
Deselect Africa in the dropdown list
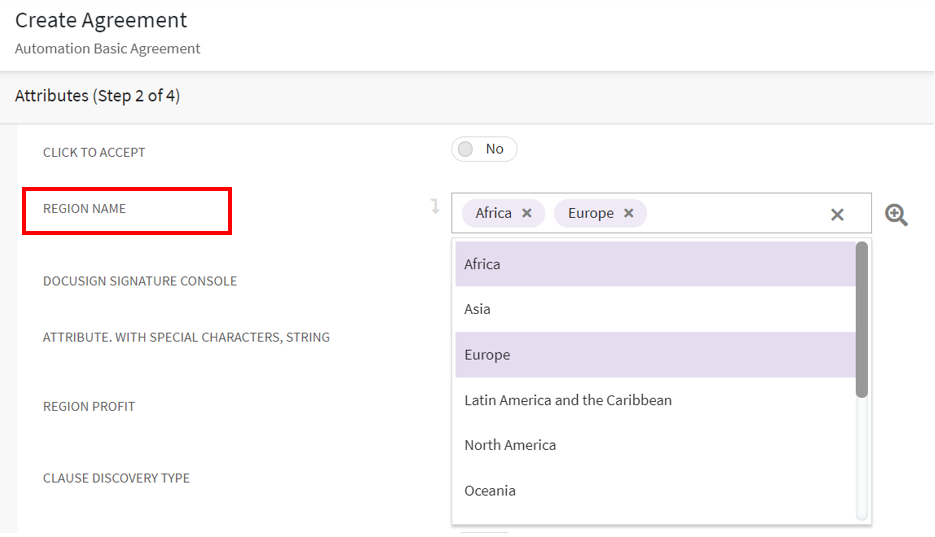click(x=655, y=264)
